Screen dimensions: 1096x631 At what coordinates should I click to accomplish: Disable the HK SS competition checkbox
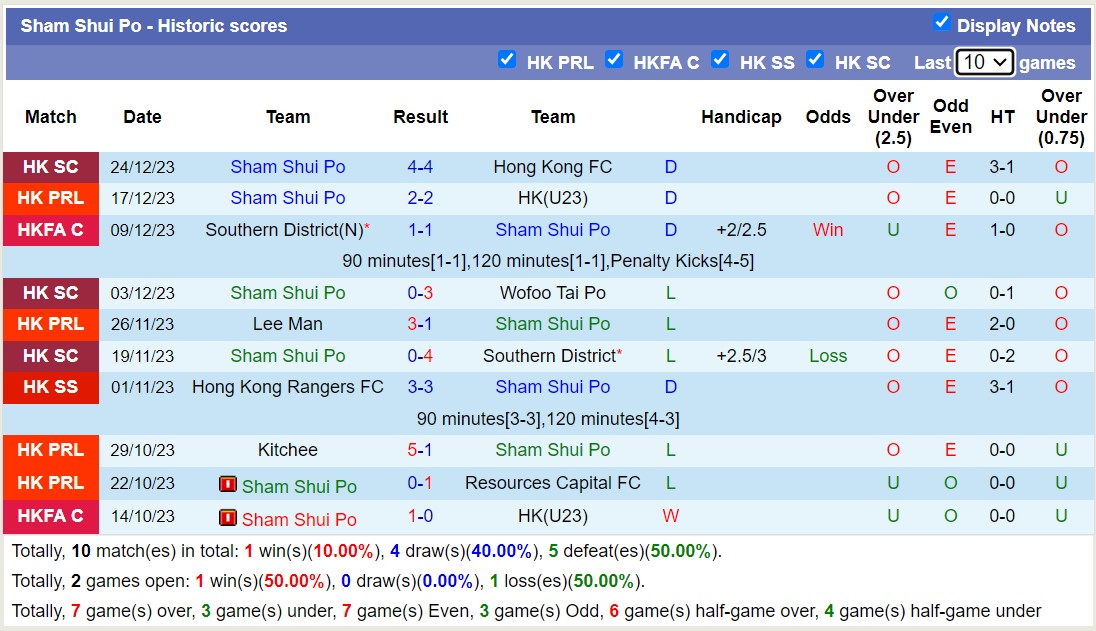pyautogui.click(x=720, y=60)
